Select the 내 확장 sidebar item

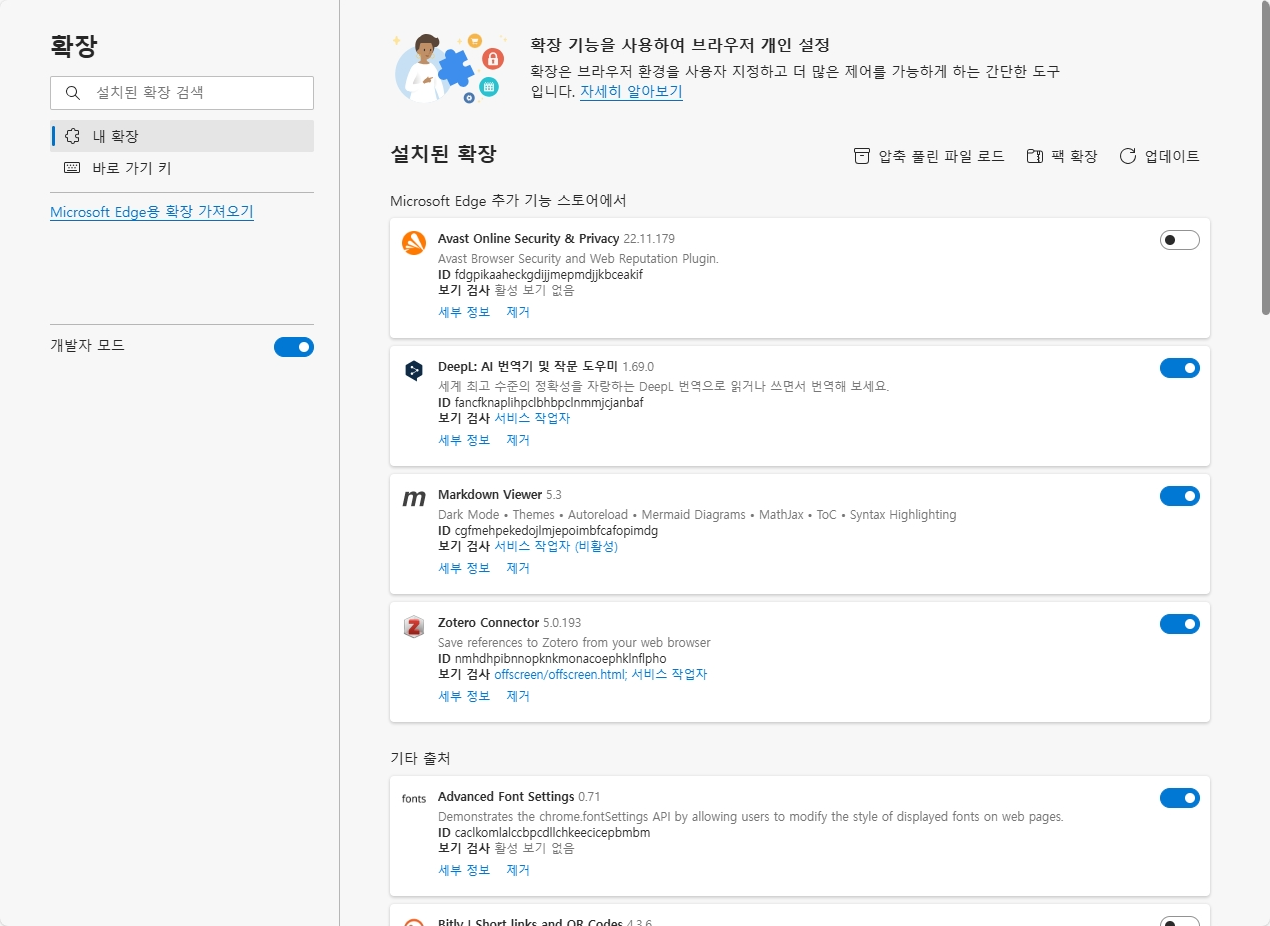[x=182, y=136]
